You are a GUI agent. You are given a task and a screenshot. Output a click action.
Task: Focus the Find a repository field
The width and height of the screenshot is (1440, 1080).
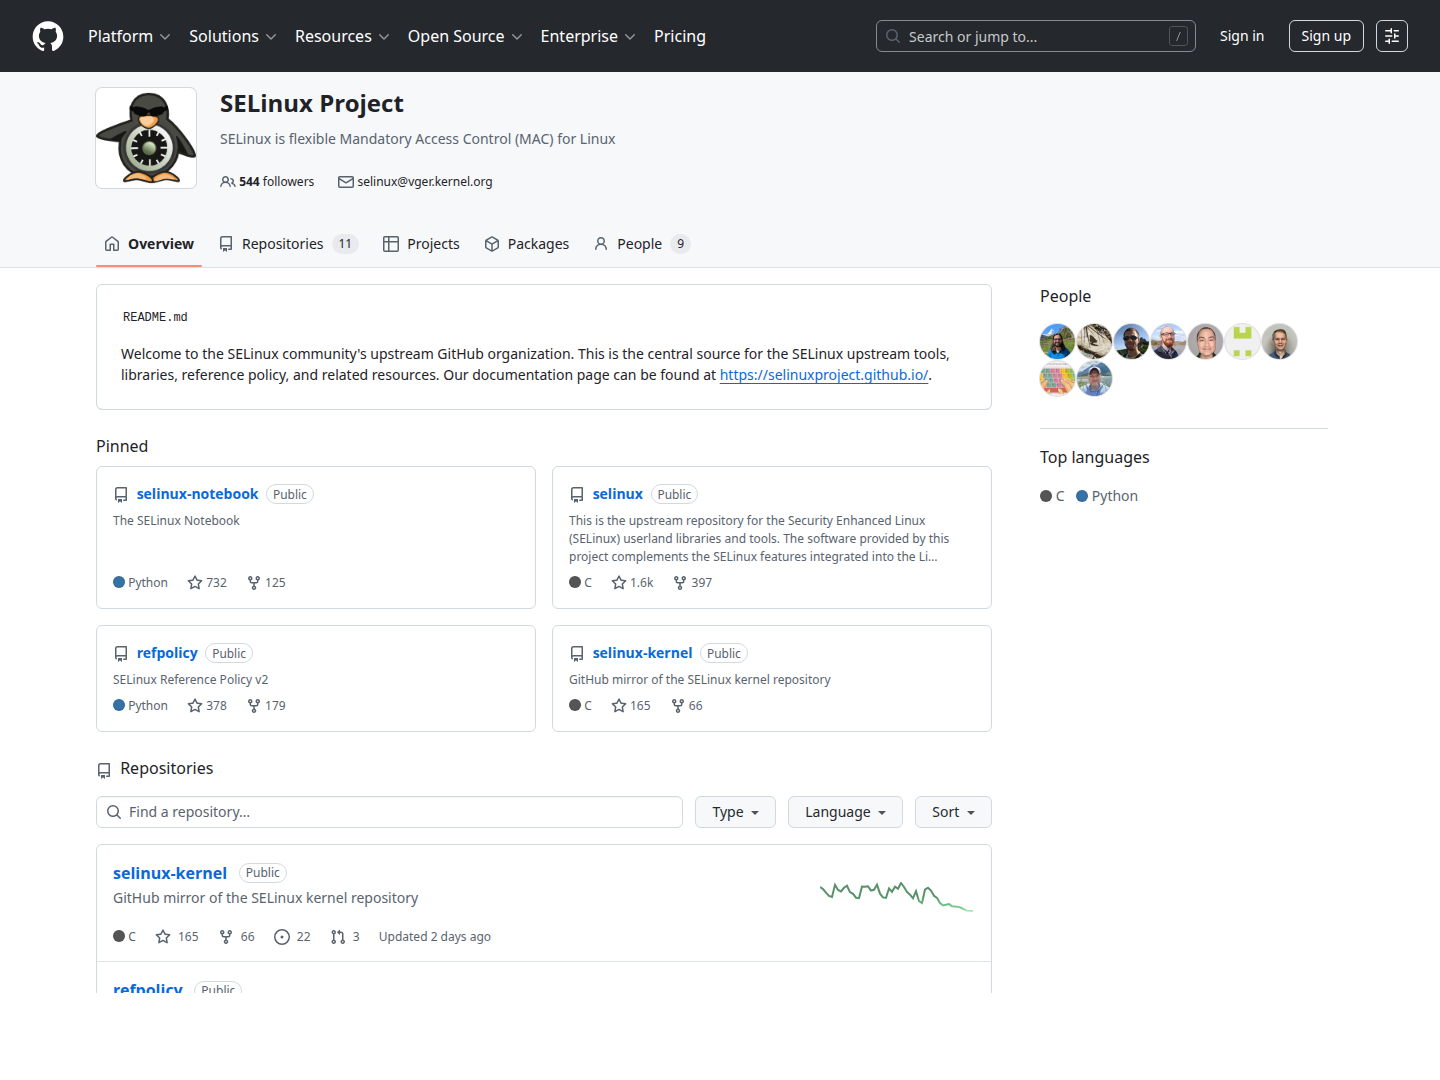click(x=389, y=812)
